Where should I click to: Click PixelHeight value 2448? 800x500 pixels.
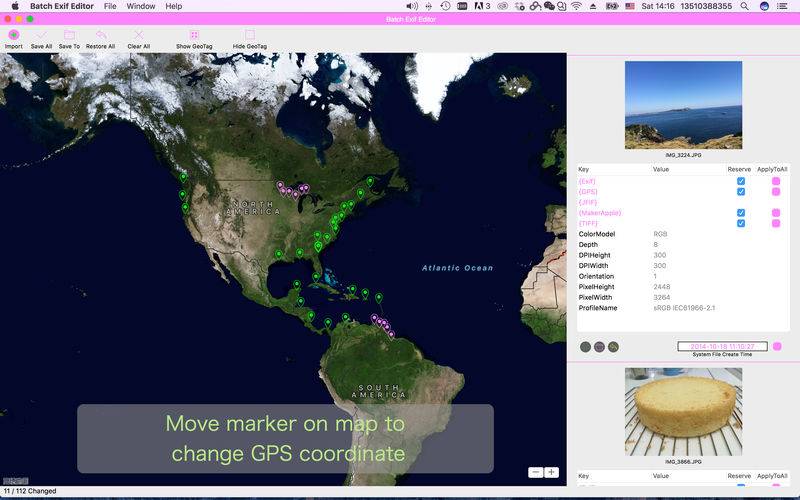coord(662,287)
